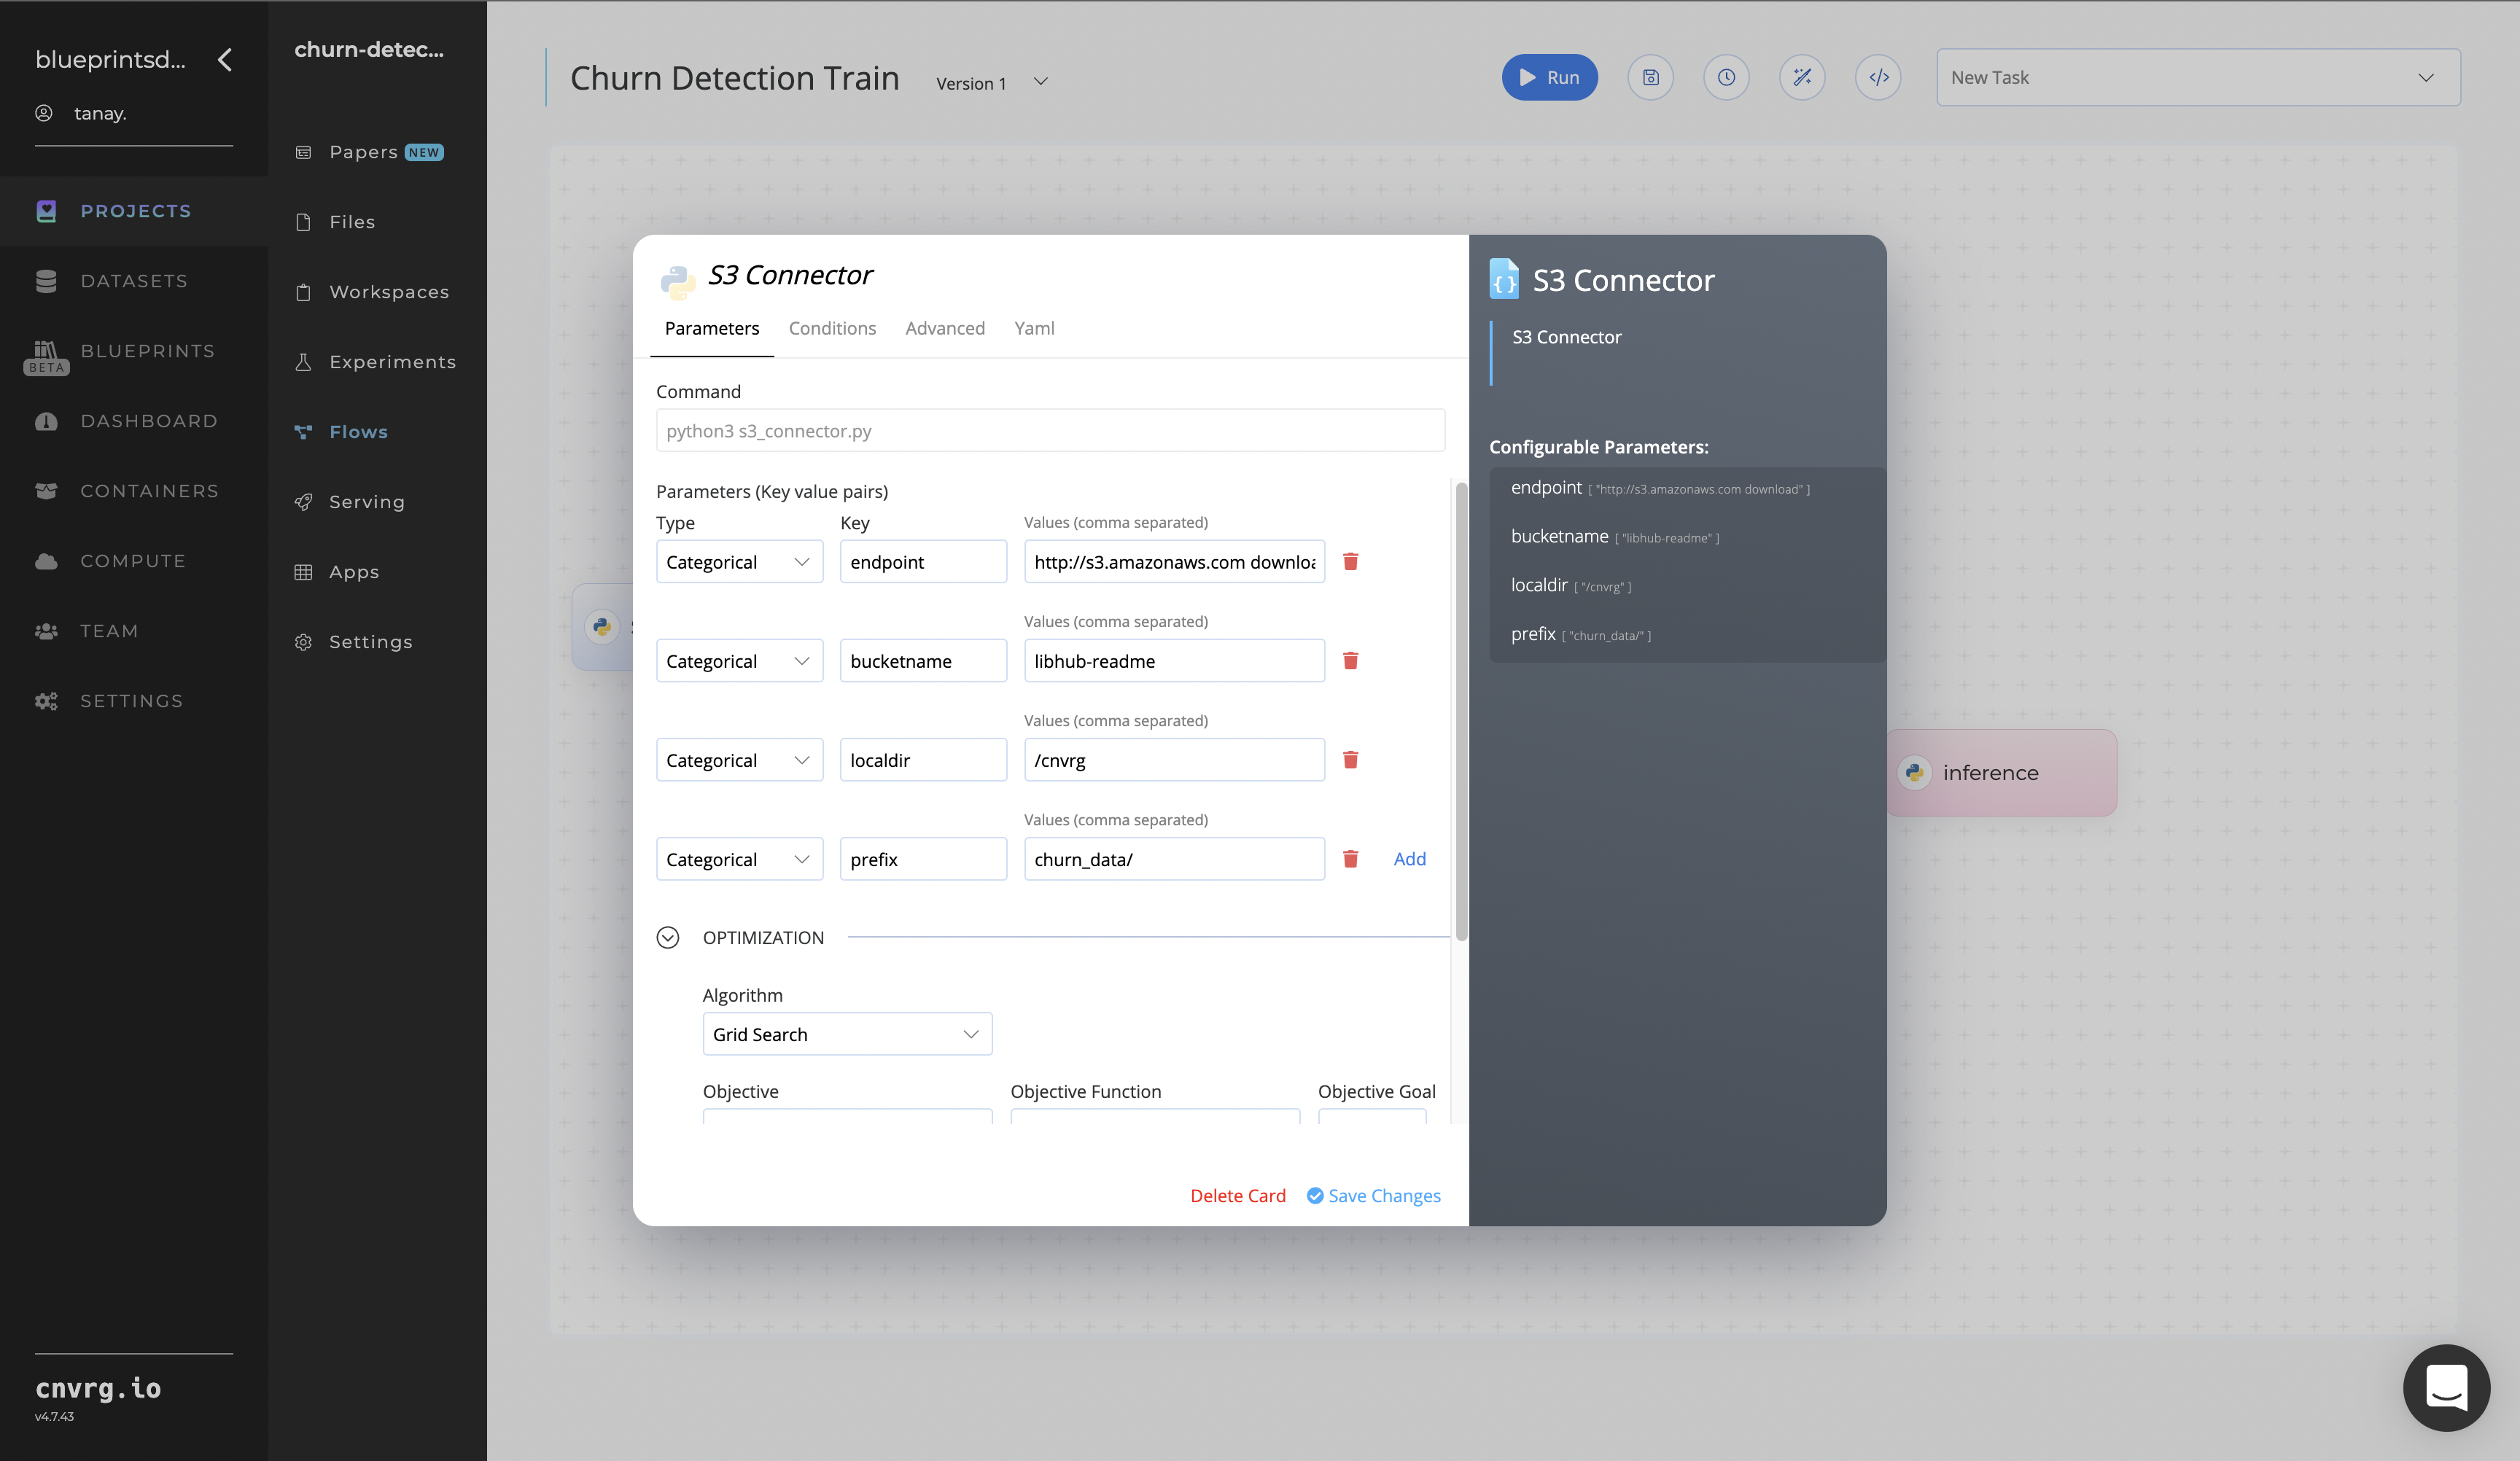Click the inference node icon on canvas

[1915, 772]
